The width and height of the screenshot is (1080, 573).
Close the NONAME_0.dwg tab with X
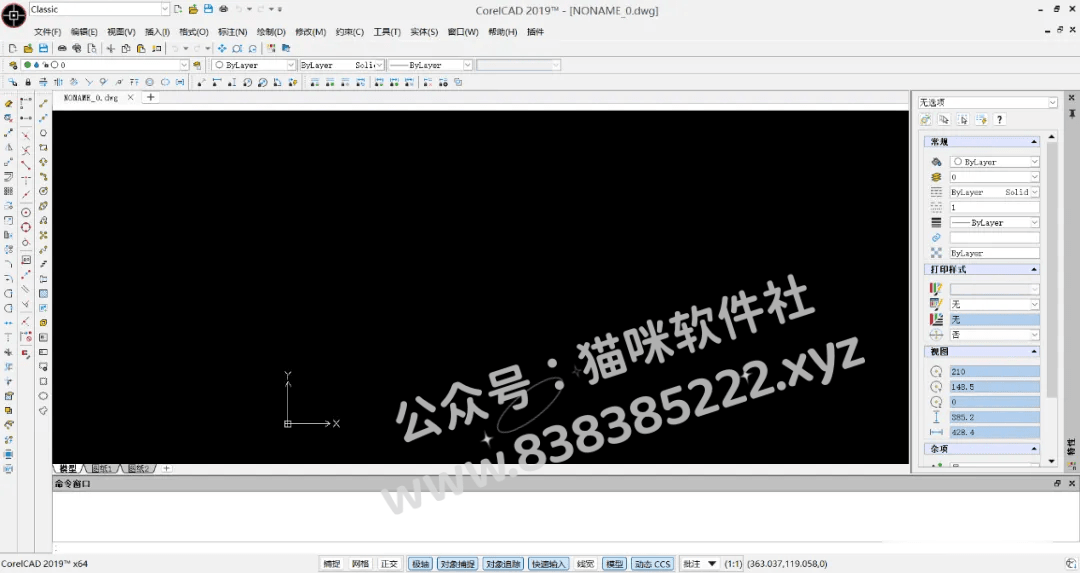130,98
